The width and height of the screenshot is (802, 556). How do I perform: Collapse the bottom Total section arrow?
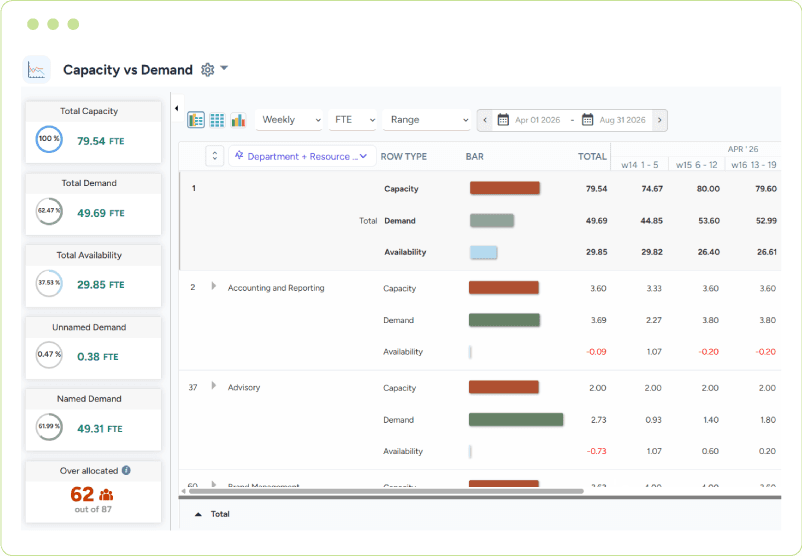pos(198,515)
